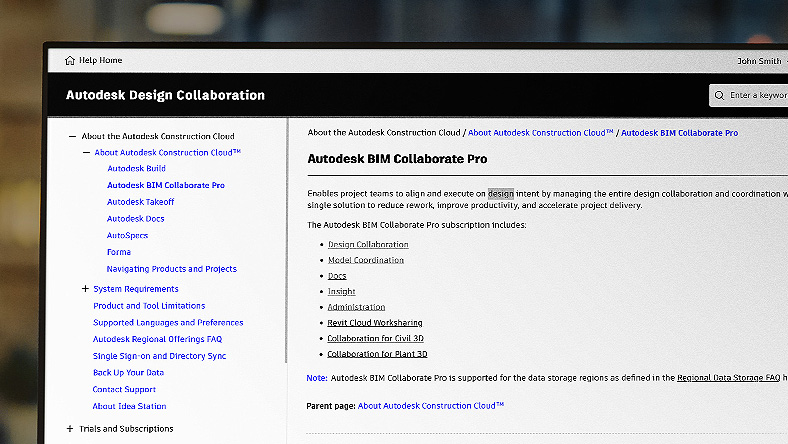Click the search magnifier icon
This screenshot has width=788, height=444.
pos(719,96)
